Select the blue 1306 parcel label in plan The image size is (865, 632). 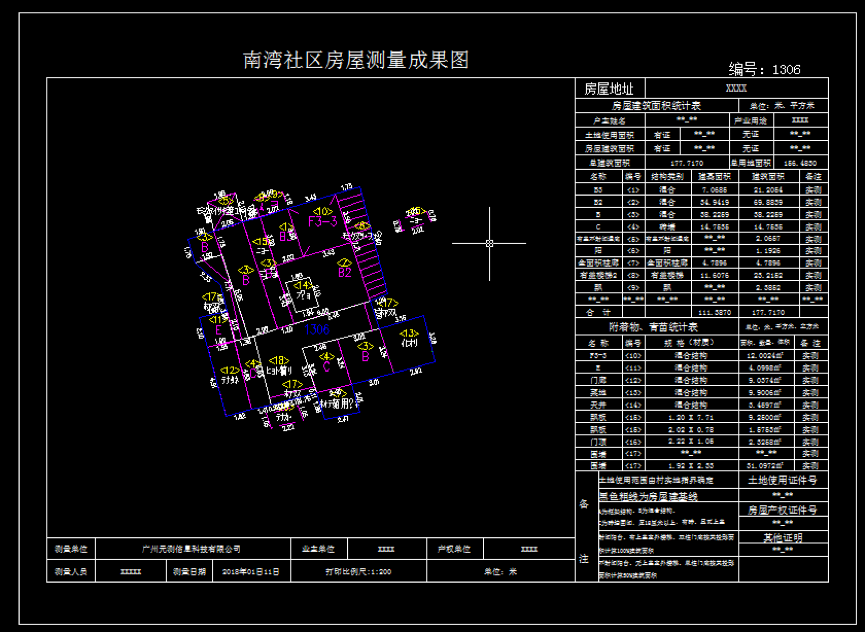(317, 329)
